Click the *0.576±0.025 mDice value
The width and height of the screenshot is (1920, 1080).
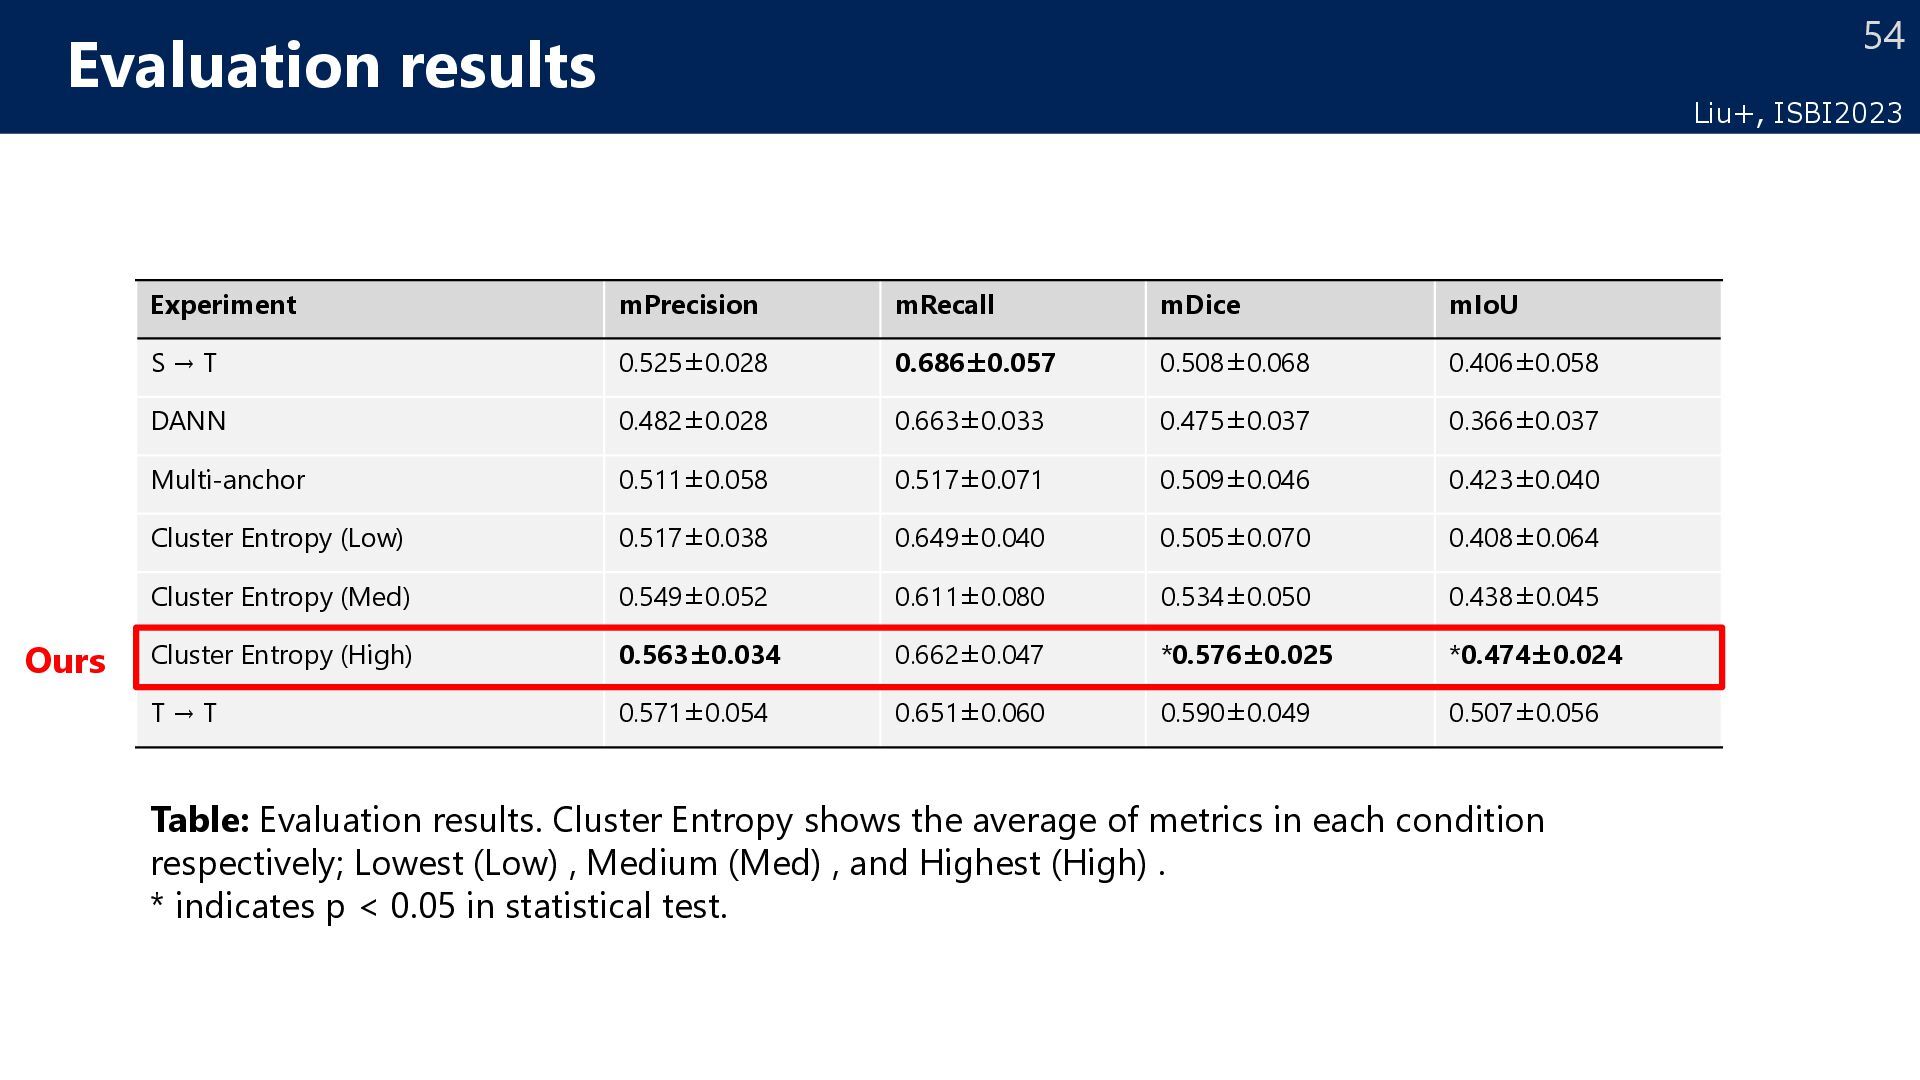pyautogui.click(x=1246, y=655)
